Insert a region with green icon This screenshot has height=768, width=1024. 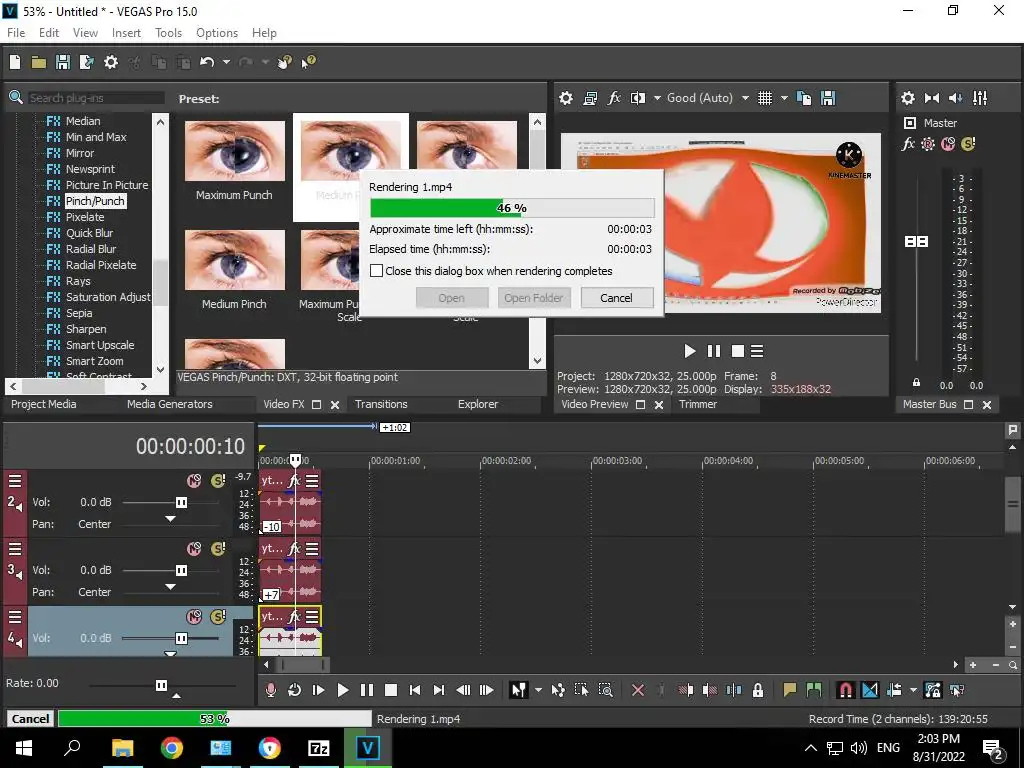point(814,690)
